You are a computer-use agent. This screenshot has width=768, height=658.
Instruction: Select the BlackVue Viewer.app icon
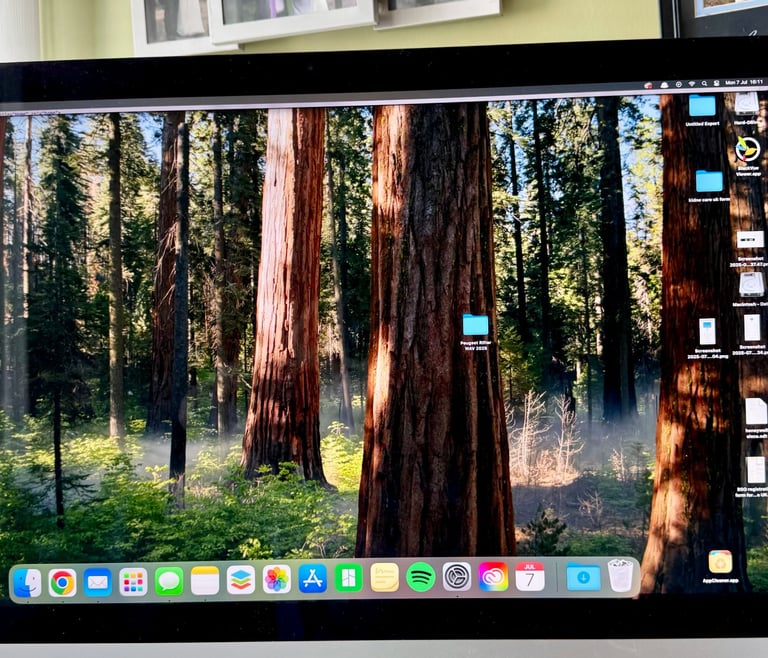point(747,150)
